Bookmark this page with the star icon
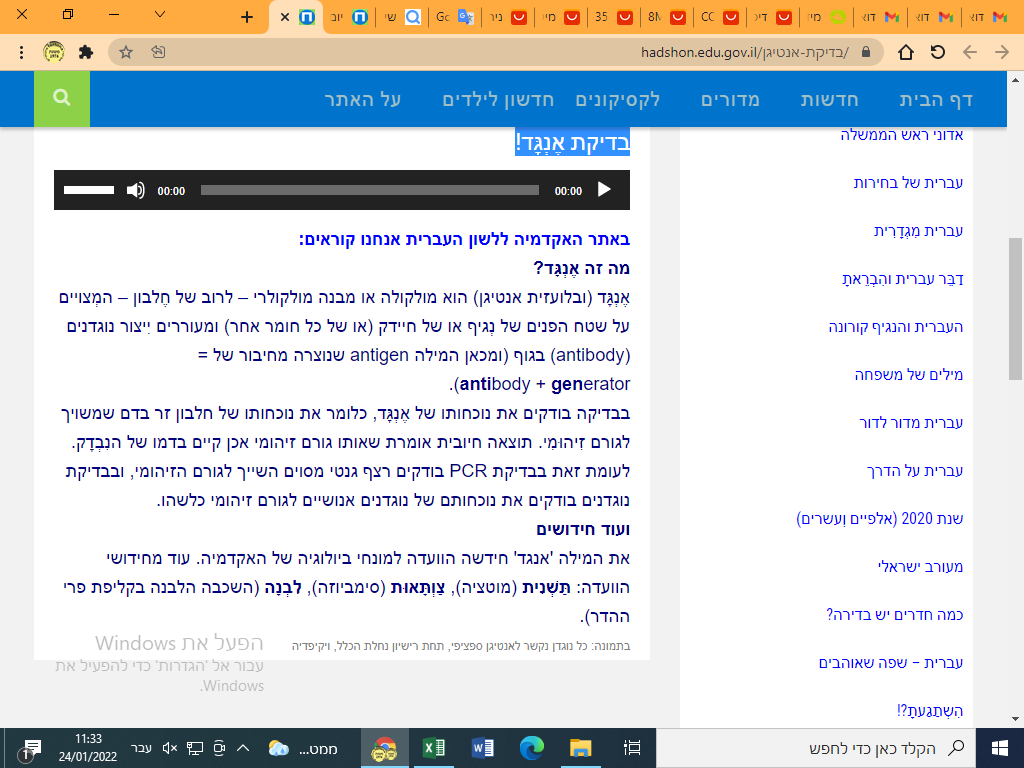The height and width of the screenshot is (768, 1024). 126,52
